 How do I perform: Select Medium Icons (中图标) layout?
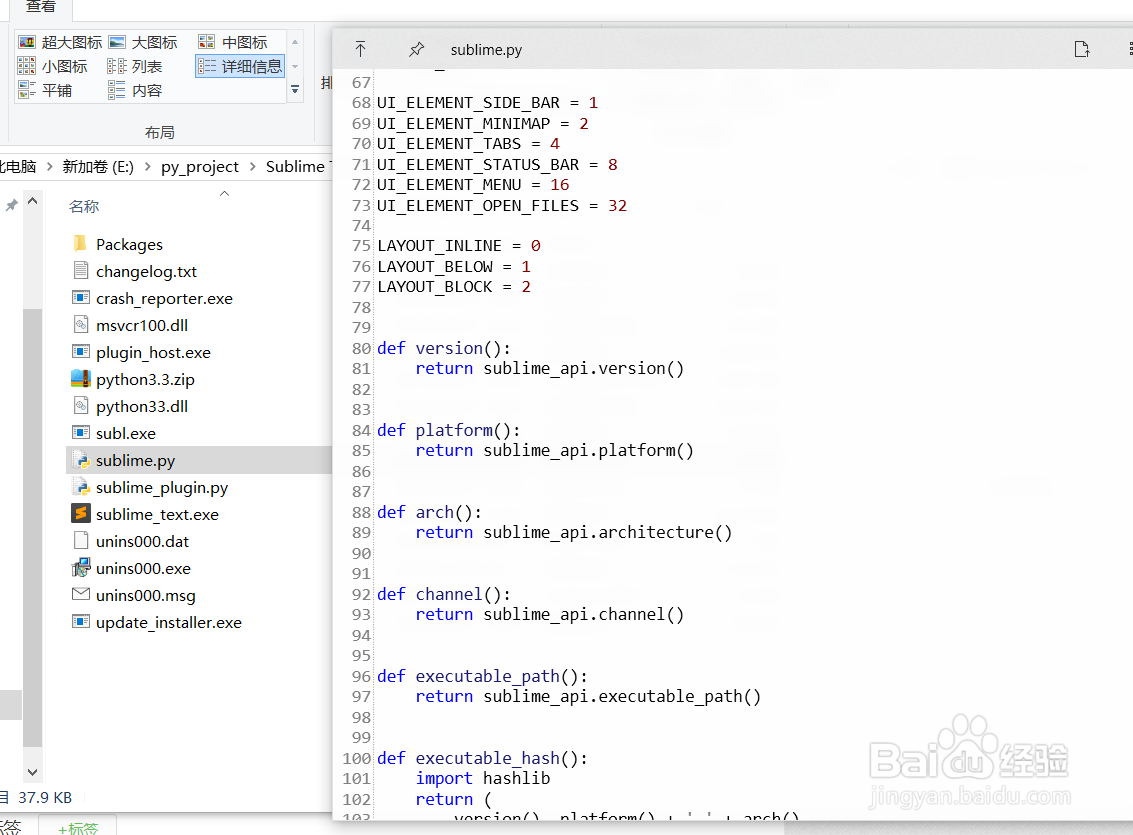tap(233, 43)
